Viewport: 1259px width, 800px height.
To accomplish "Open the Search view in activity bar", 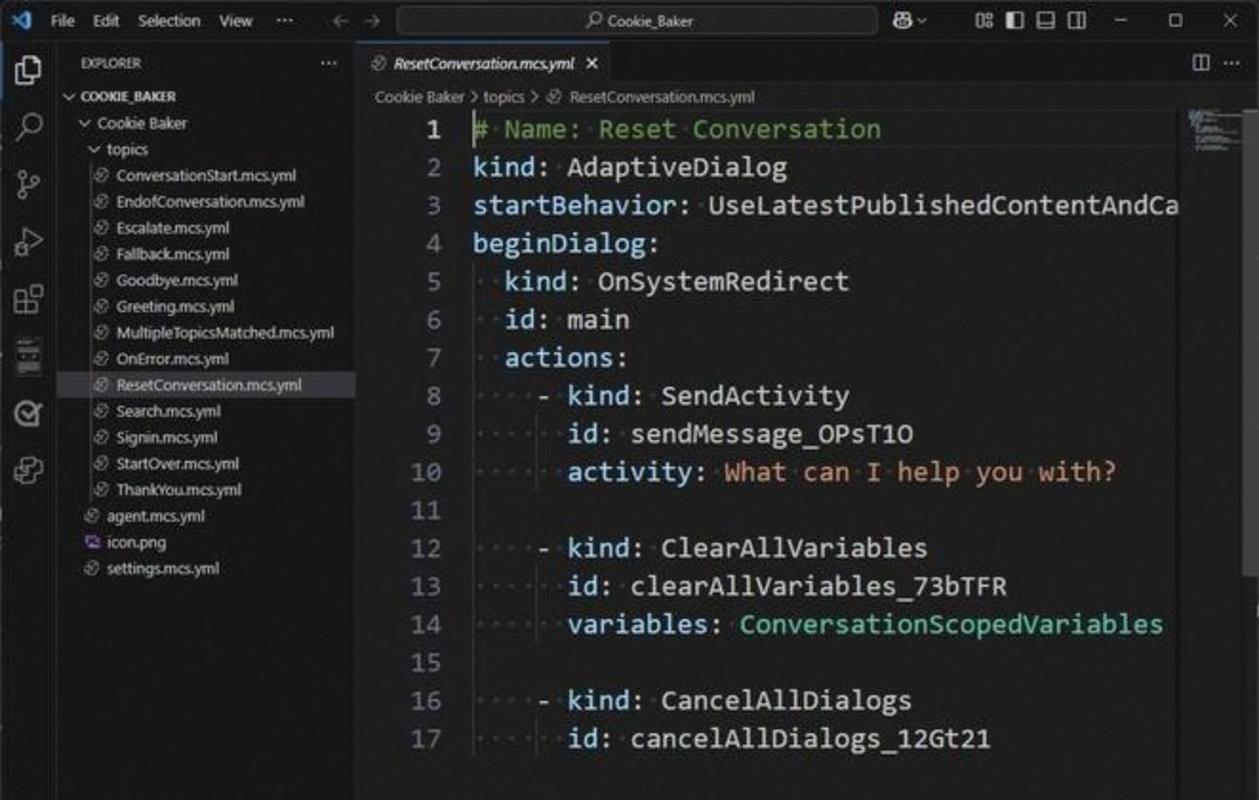I will point(28,126).
